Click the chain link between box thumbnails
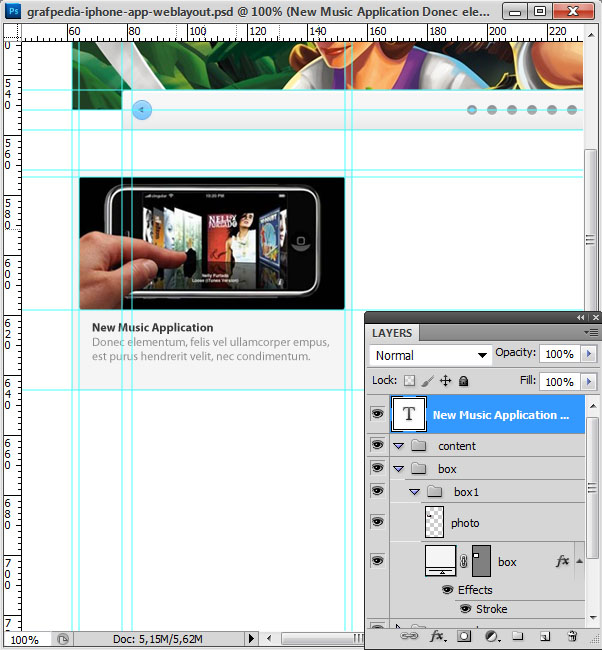 pyautogui.click(x=464, y=561)
